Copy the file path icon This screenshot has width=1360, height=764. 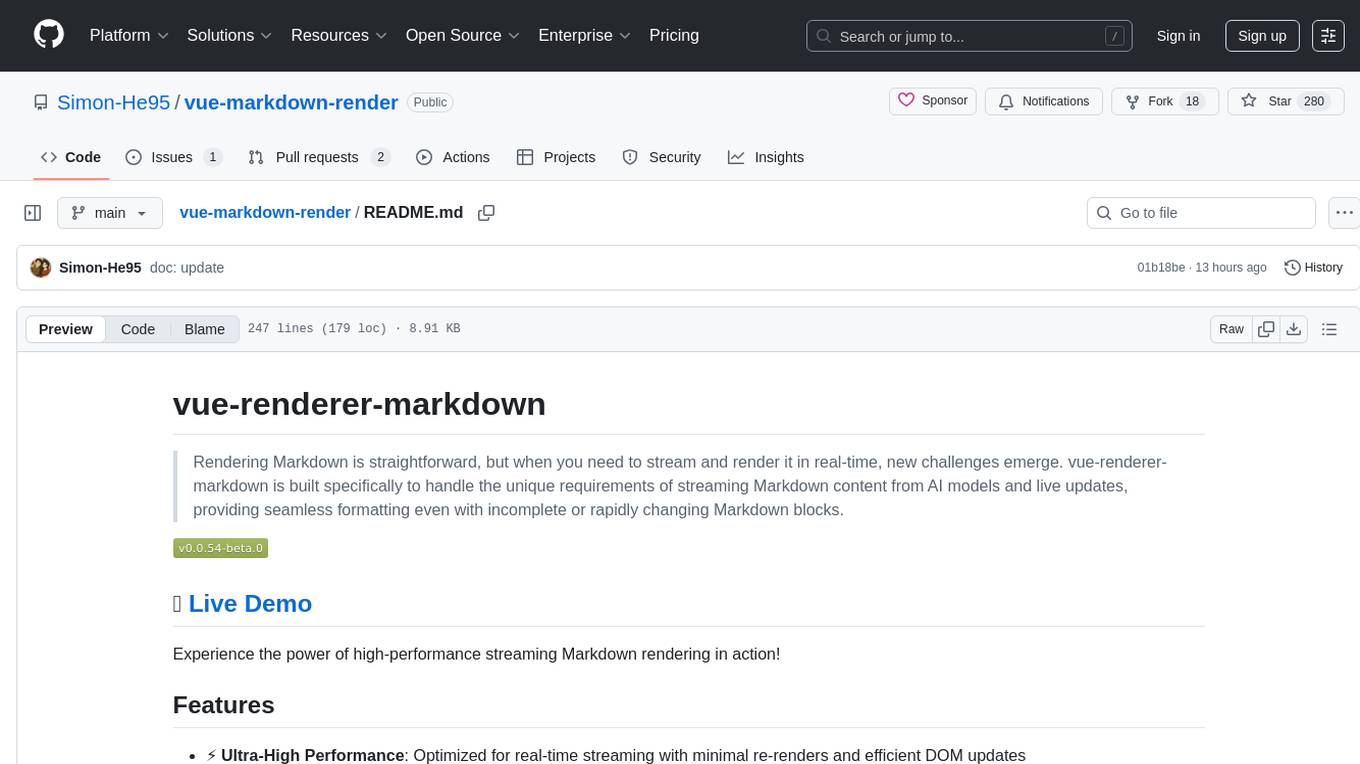[486, 213]
